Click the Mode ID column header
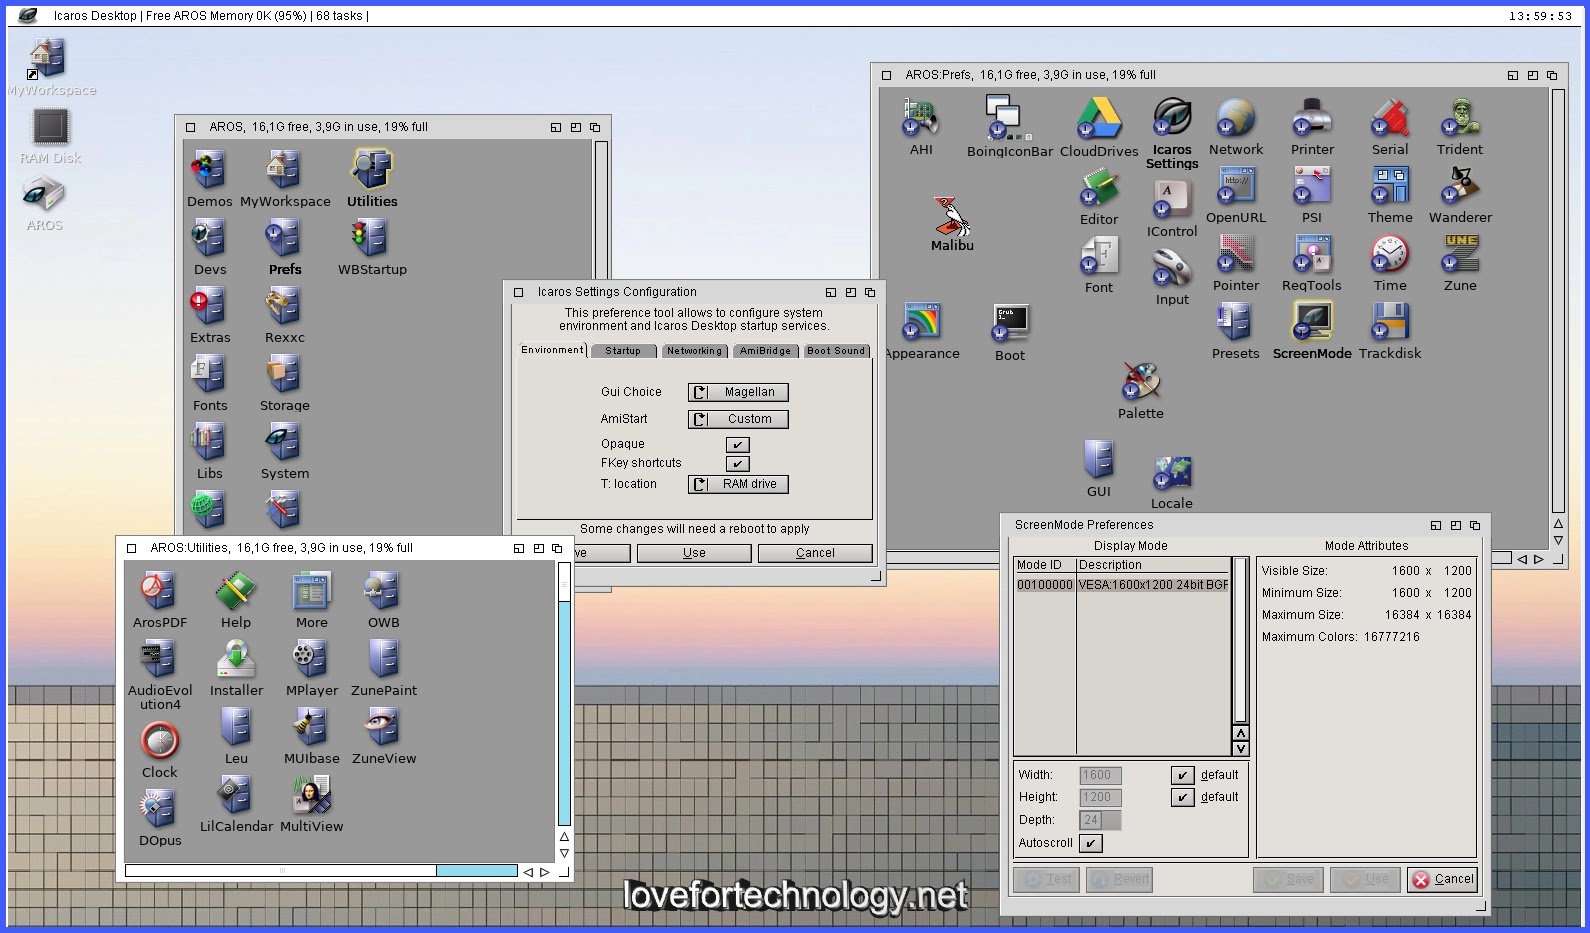The image size is (1590, 933). pyautogui.click(x=1044, y=565)
